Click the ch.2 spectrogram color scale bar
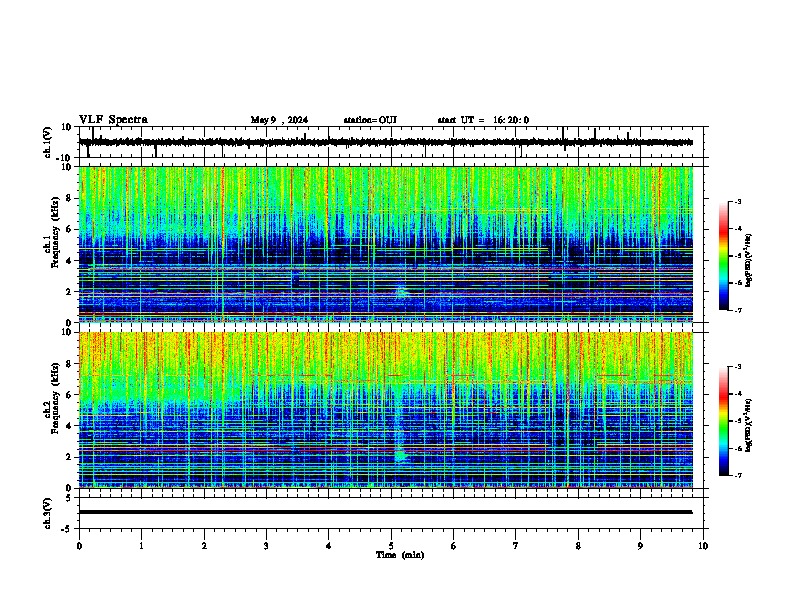This screenshot has height=612, width=792. 724,421
